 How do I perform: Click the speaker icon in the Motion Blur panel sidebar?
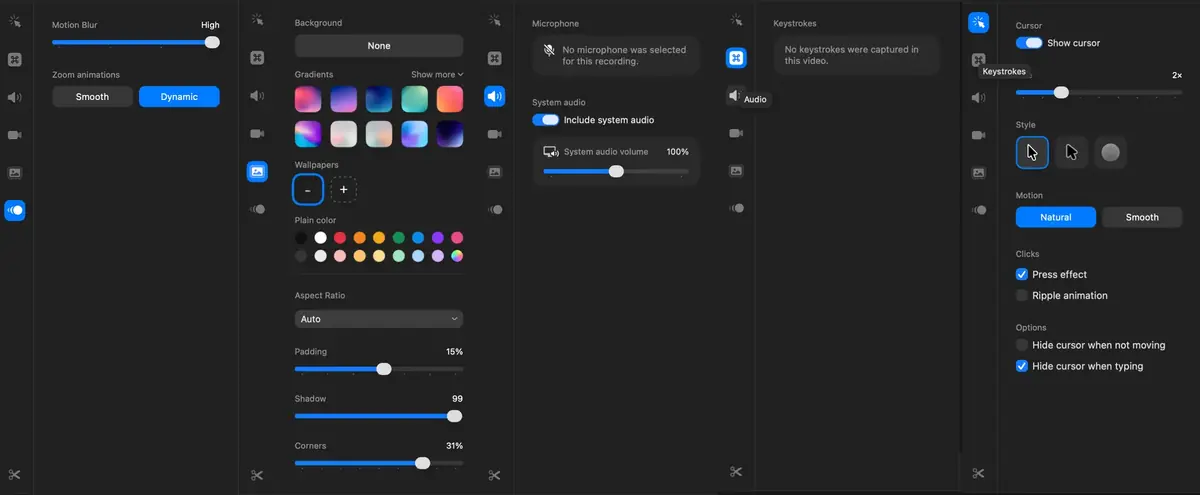coord(15,97)
